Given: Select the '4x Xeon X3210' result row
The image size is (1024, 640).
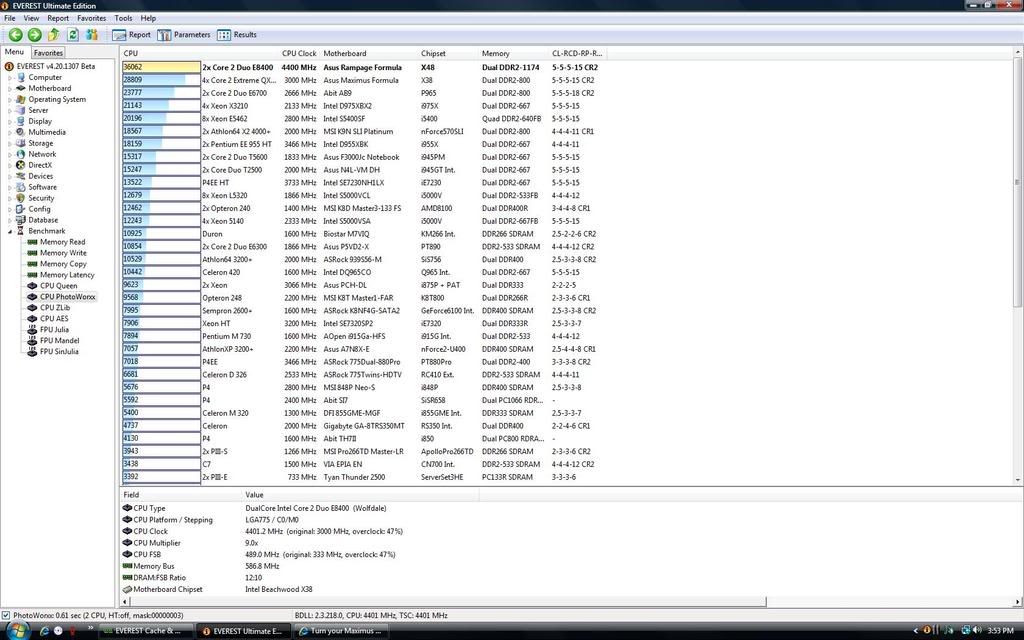Looking at the screenshot, I should [366, 106].
